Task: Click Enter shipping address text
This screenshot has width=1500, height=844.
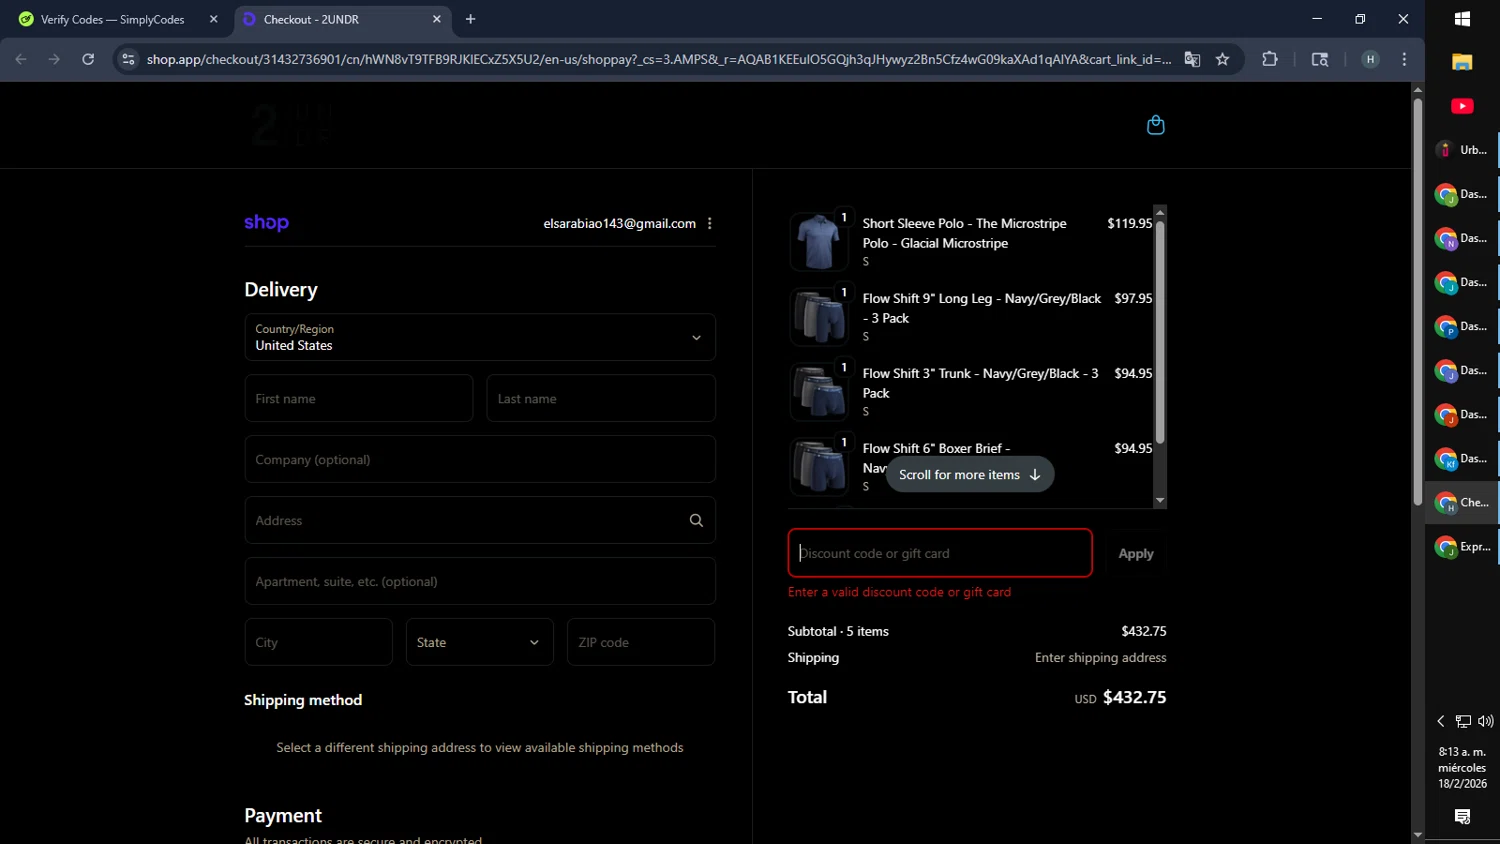Action: click(x=1101, y=657)
